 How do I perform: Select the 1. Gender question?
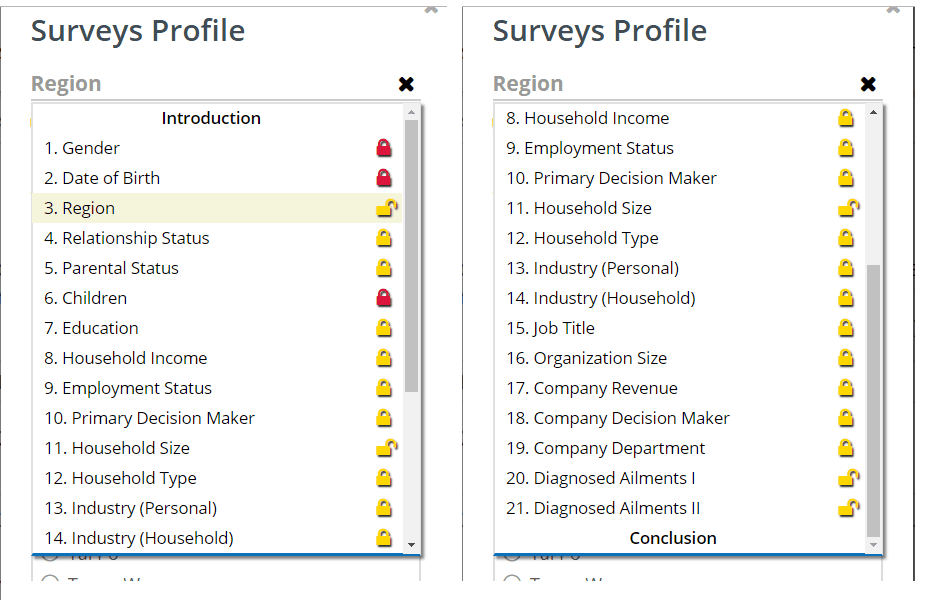[x=82, y=149]
